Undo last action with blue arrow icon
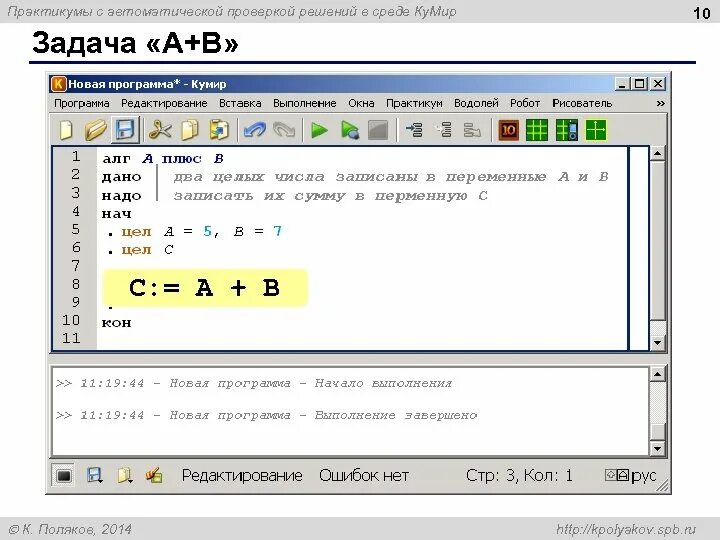Viewport: 720px width, 540px height. pos(255,130)
